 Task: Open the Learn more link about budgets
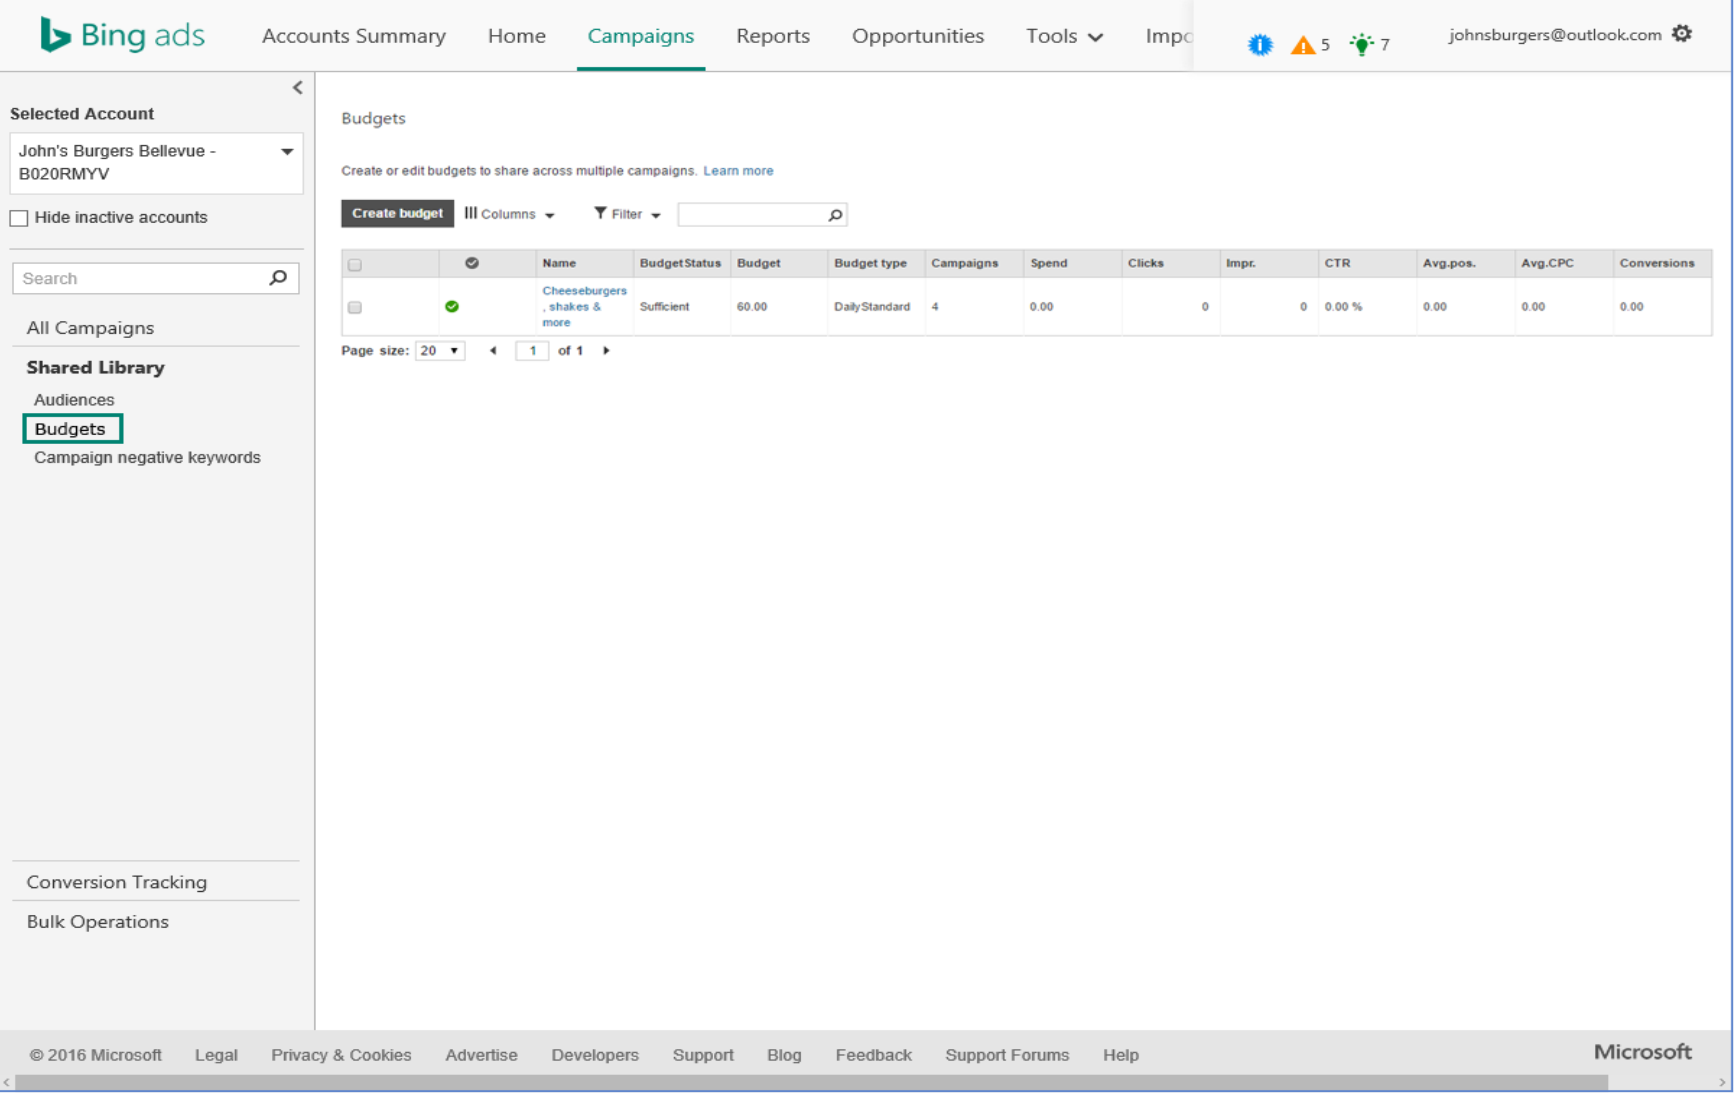[738, 170]
